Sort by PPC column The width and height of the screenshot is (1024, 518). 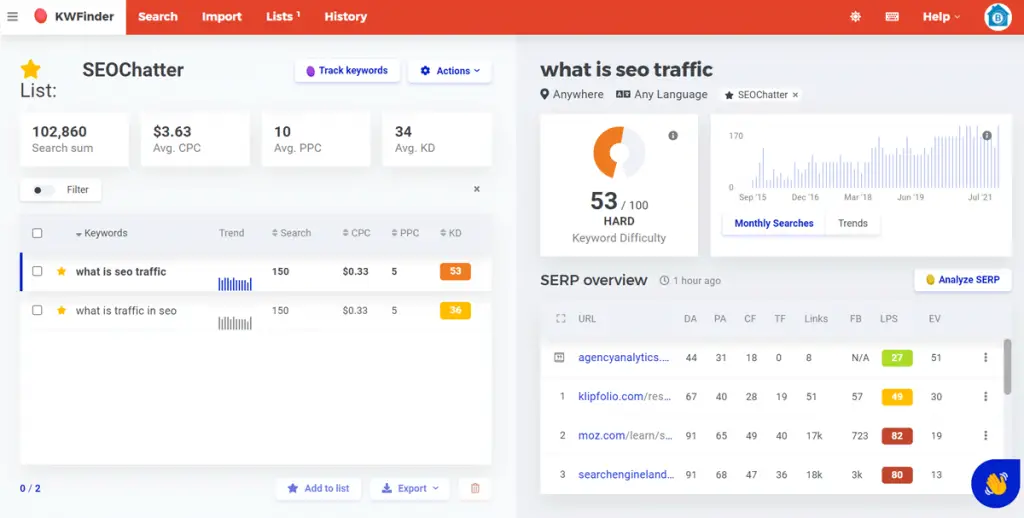pyautogui.click(x=405, y=233)
